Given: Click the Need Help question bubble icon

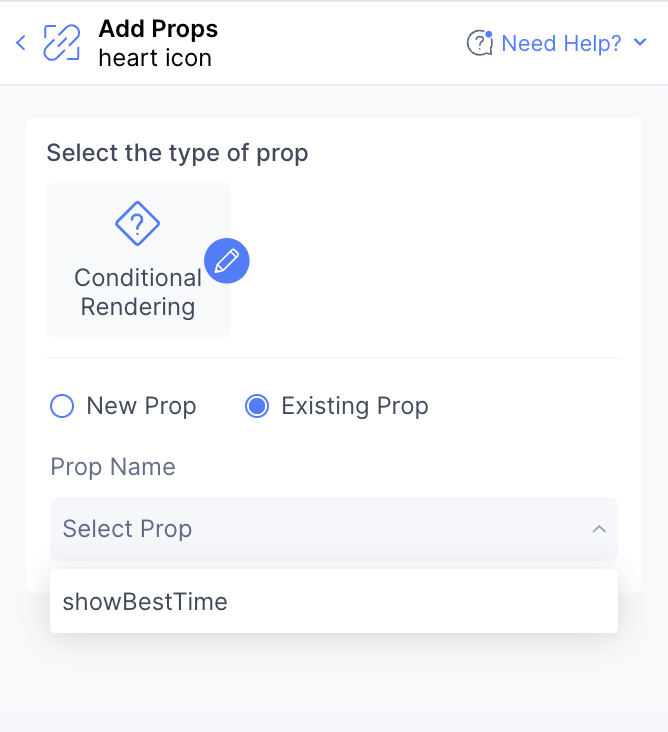Looking at the screenshot, I should point(479,43).
